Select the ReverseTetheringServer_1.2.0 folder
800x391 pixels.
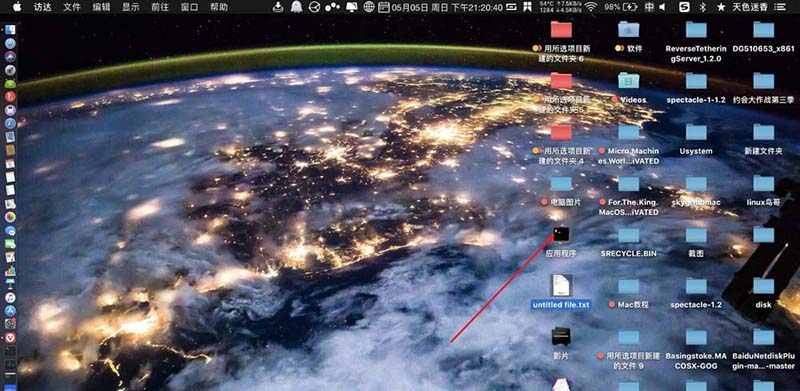pyautogui.click(x=696, y=30)
